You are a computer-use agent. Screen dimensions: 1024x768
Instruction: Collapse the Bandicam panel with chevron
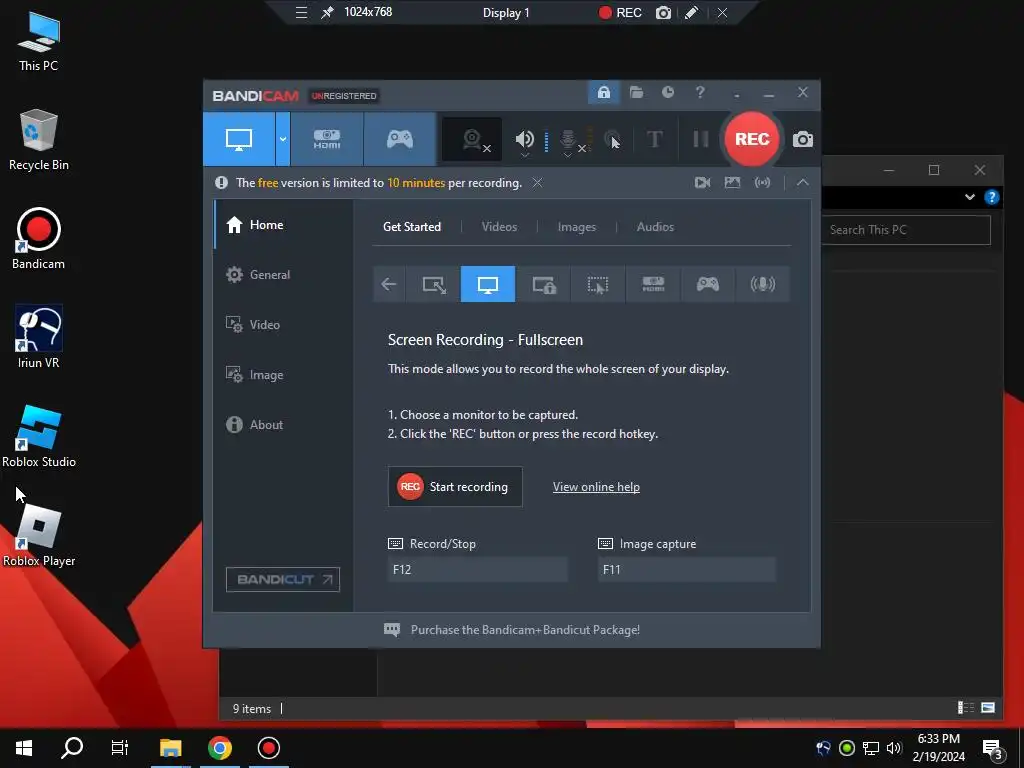click(803, 183)
